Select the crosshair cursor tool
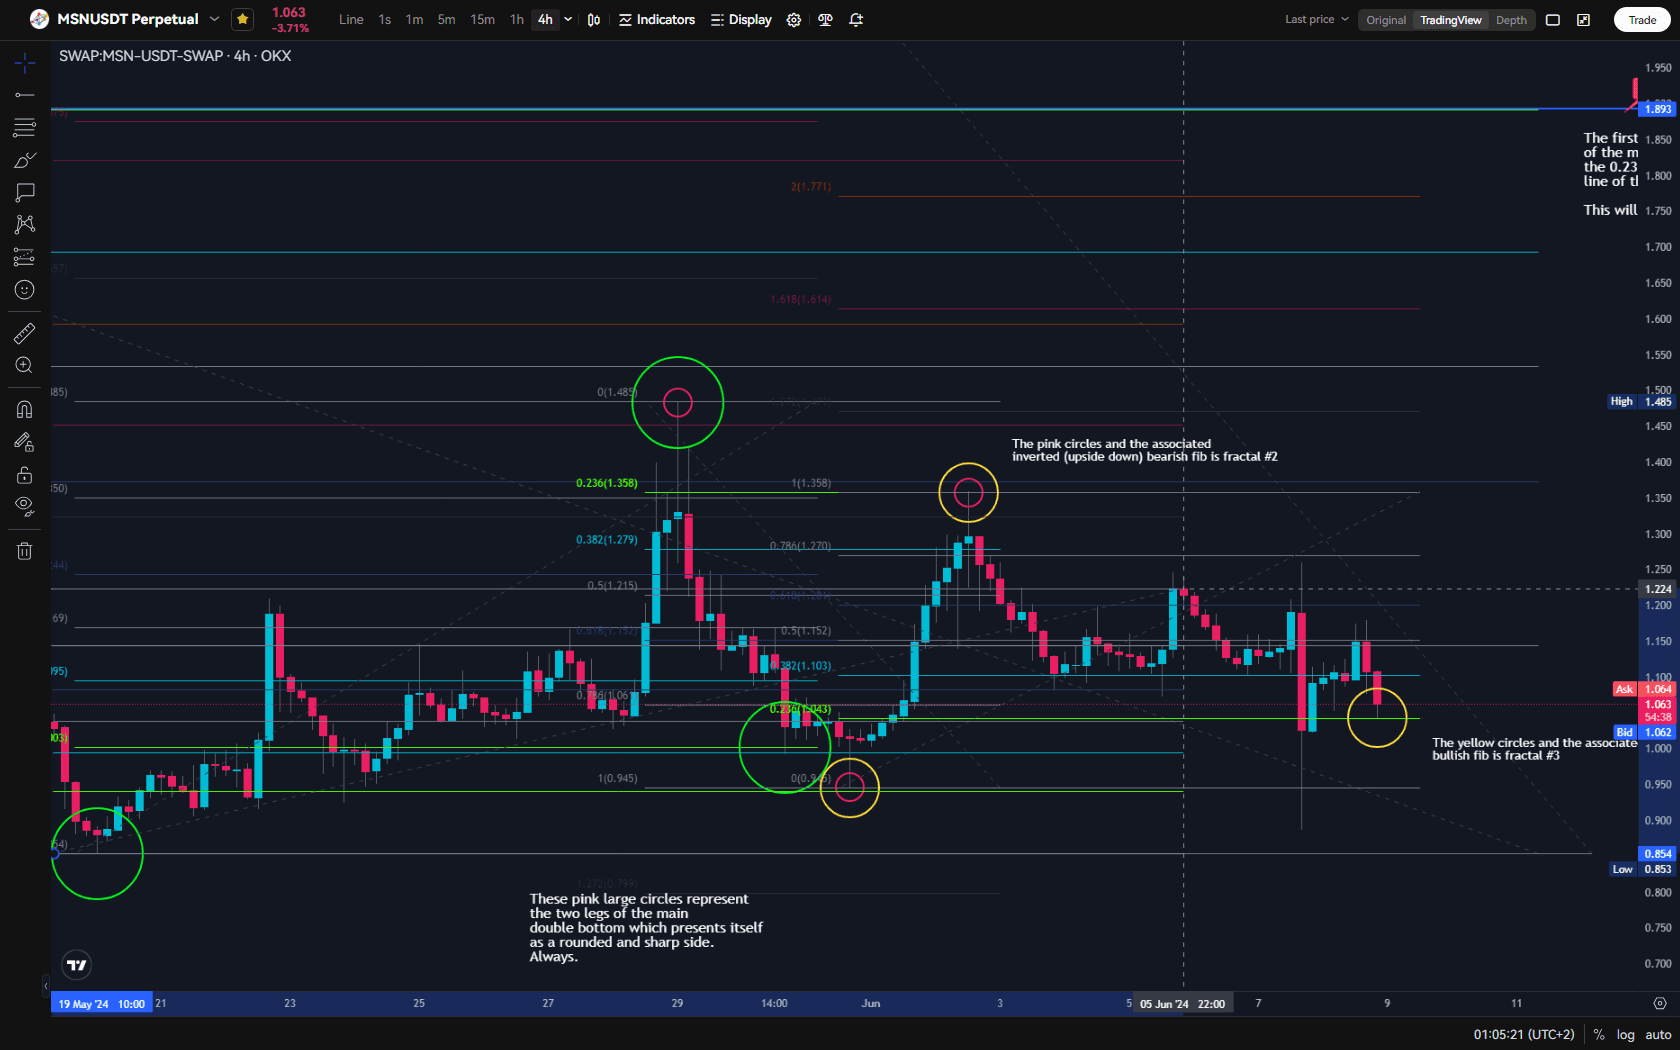The height and width of the screenshot is (1050, 1680). 25,63
